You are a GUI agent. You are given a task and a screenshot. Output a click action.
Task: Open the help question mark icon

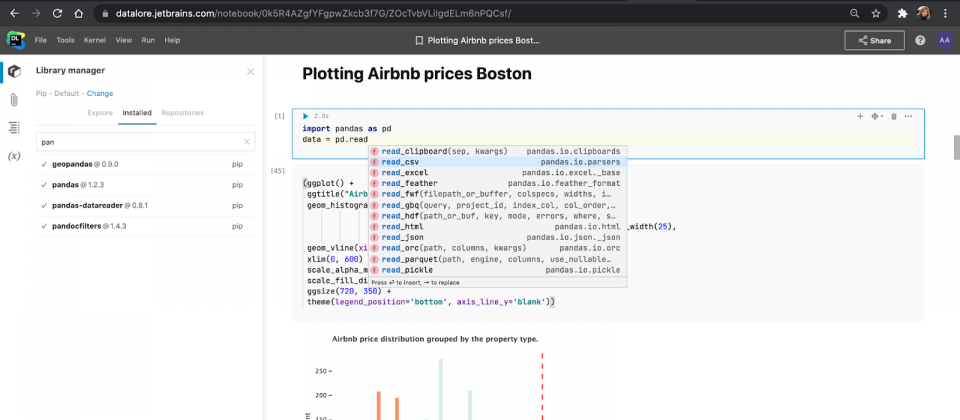(x=920, y=40)
